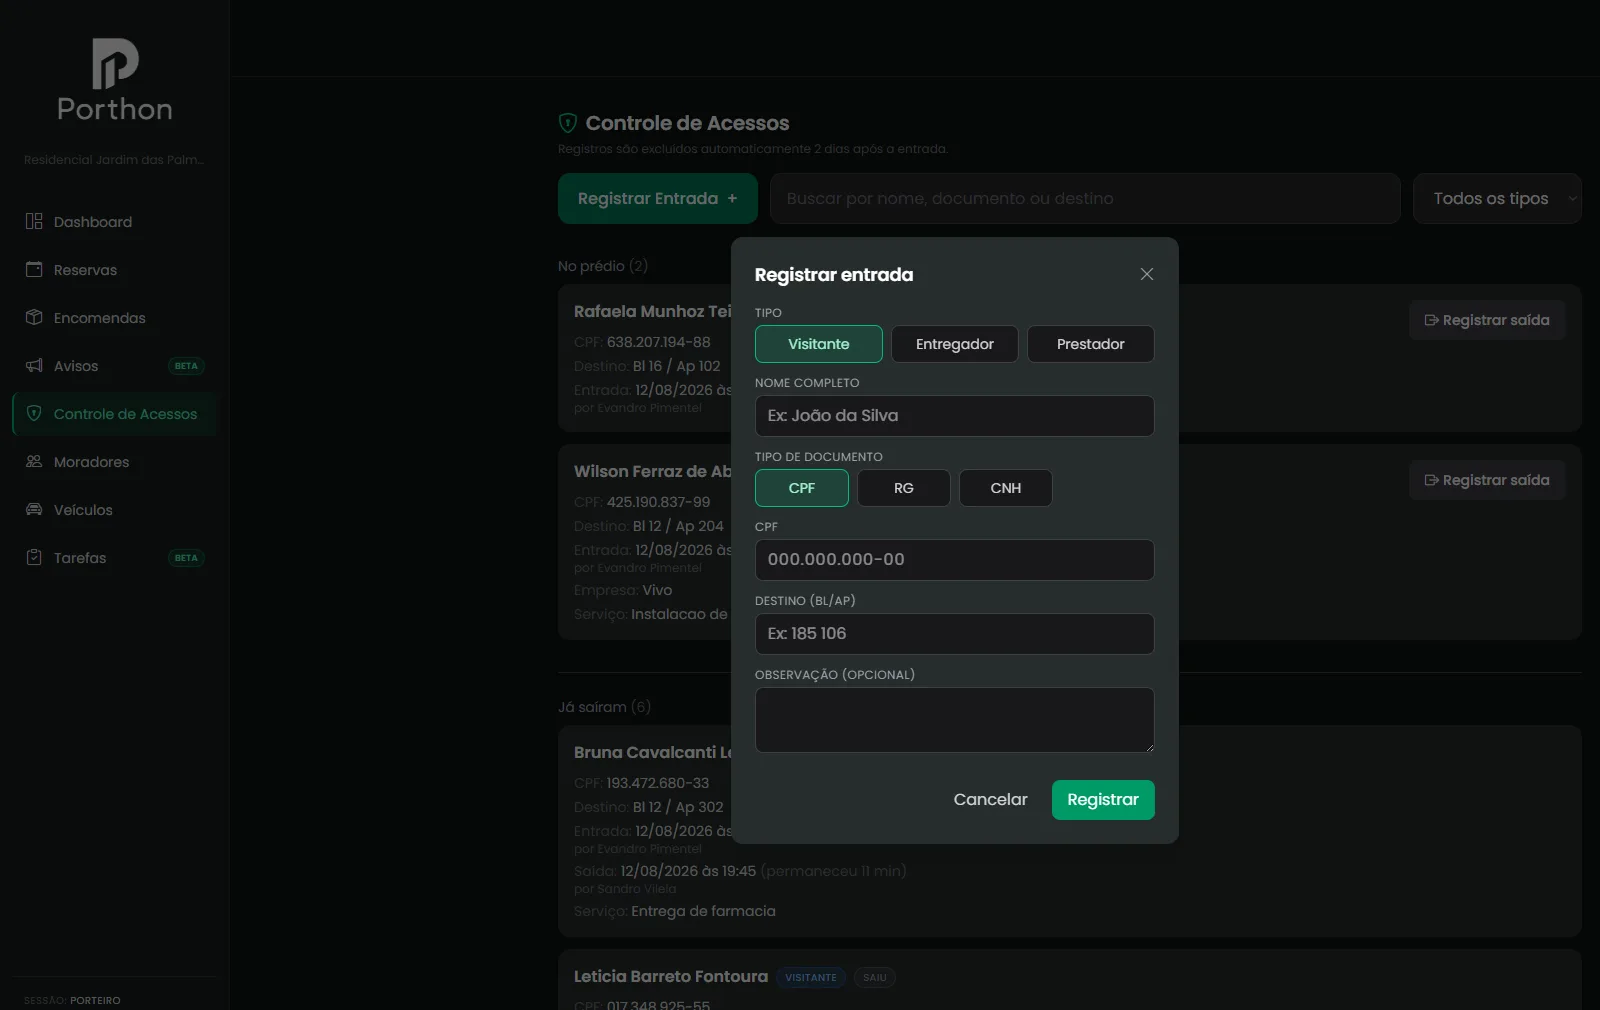
Task: Click the Registrar entrada dialog title
Action: coord(834,274)
